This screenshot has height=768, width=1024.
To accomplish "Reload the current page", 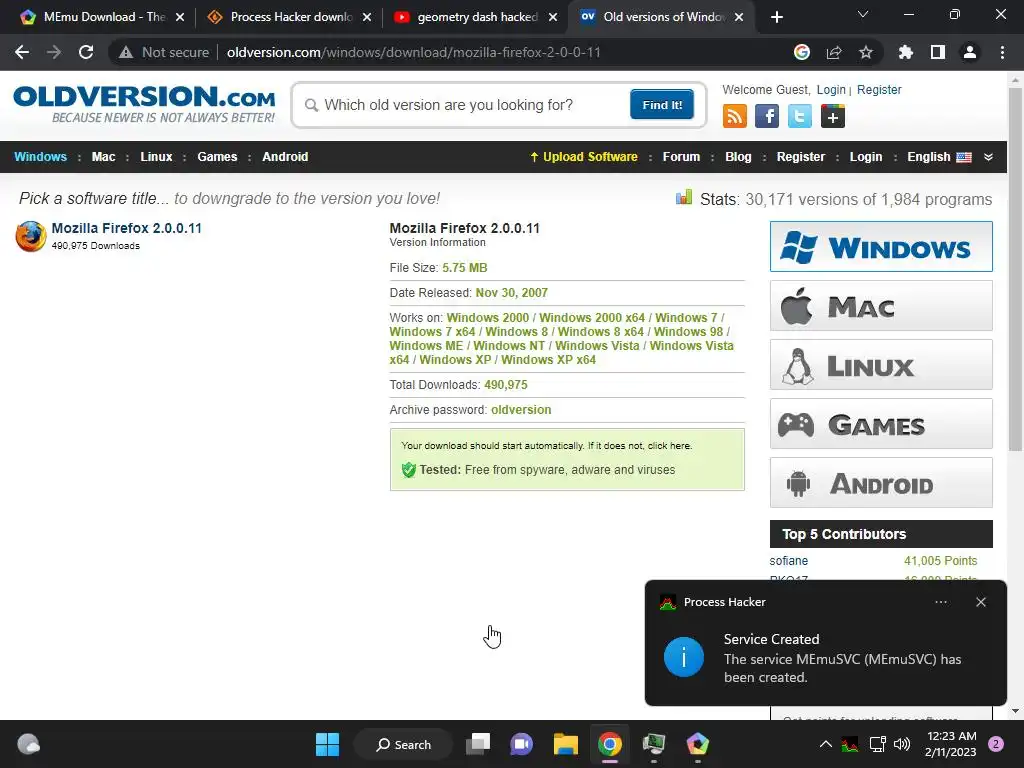I will [x=86, y=52].
